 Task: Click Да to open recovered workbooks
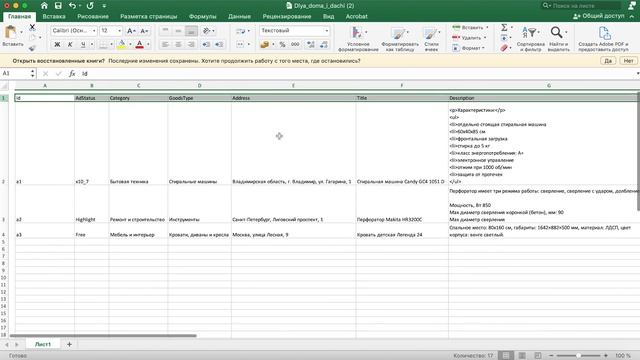point(608,61)
